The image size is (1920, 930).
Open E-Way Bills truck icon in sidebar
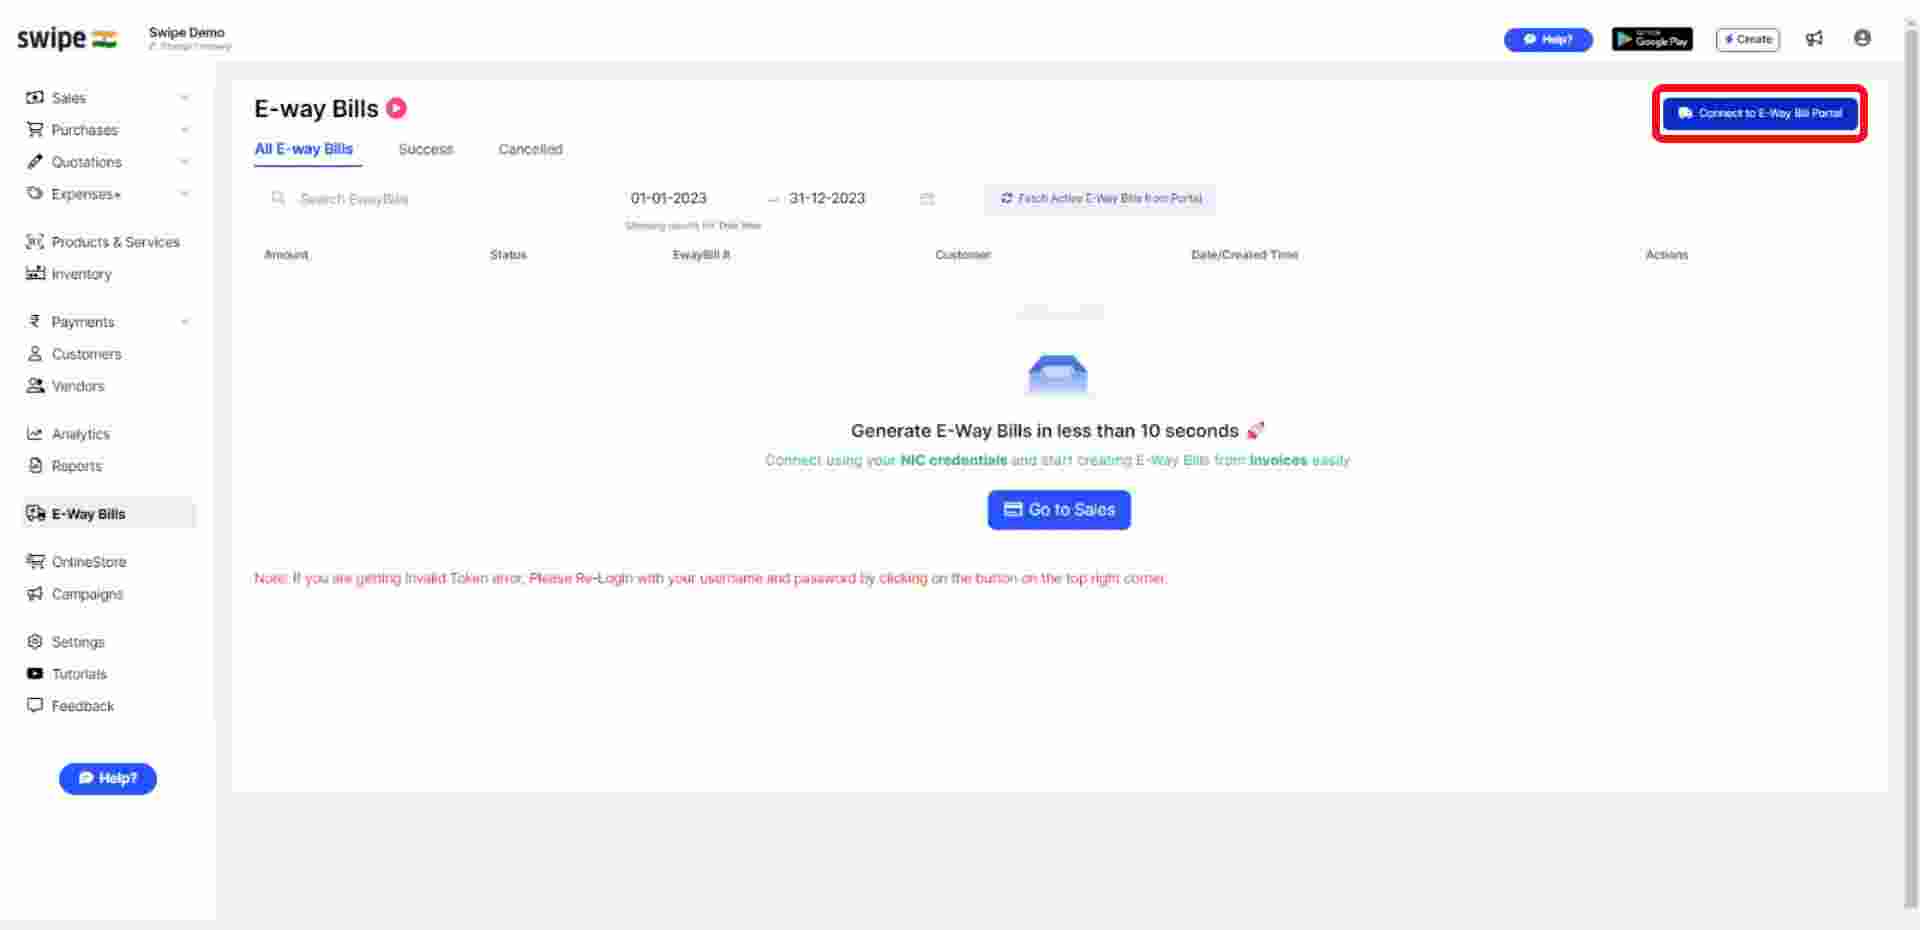click(x=36, y=513)
